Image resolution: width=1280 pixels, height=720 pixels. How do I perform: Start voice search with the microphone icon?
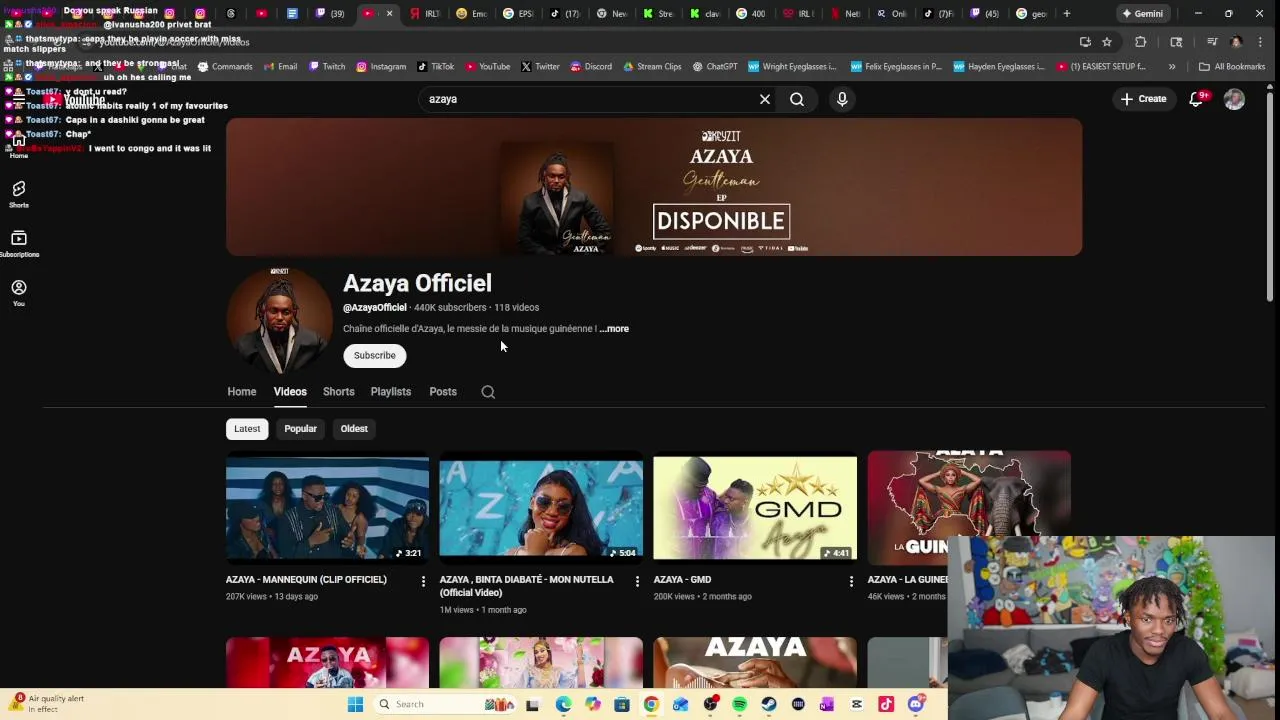tap(842, 99)
